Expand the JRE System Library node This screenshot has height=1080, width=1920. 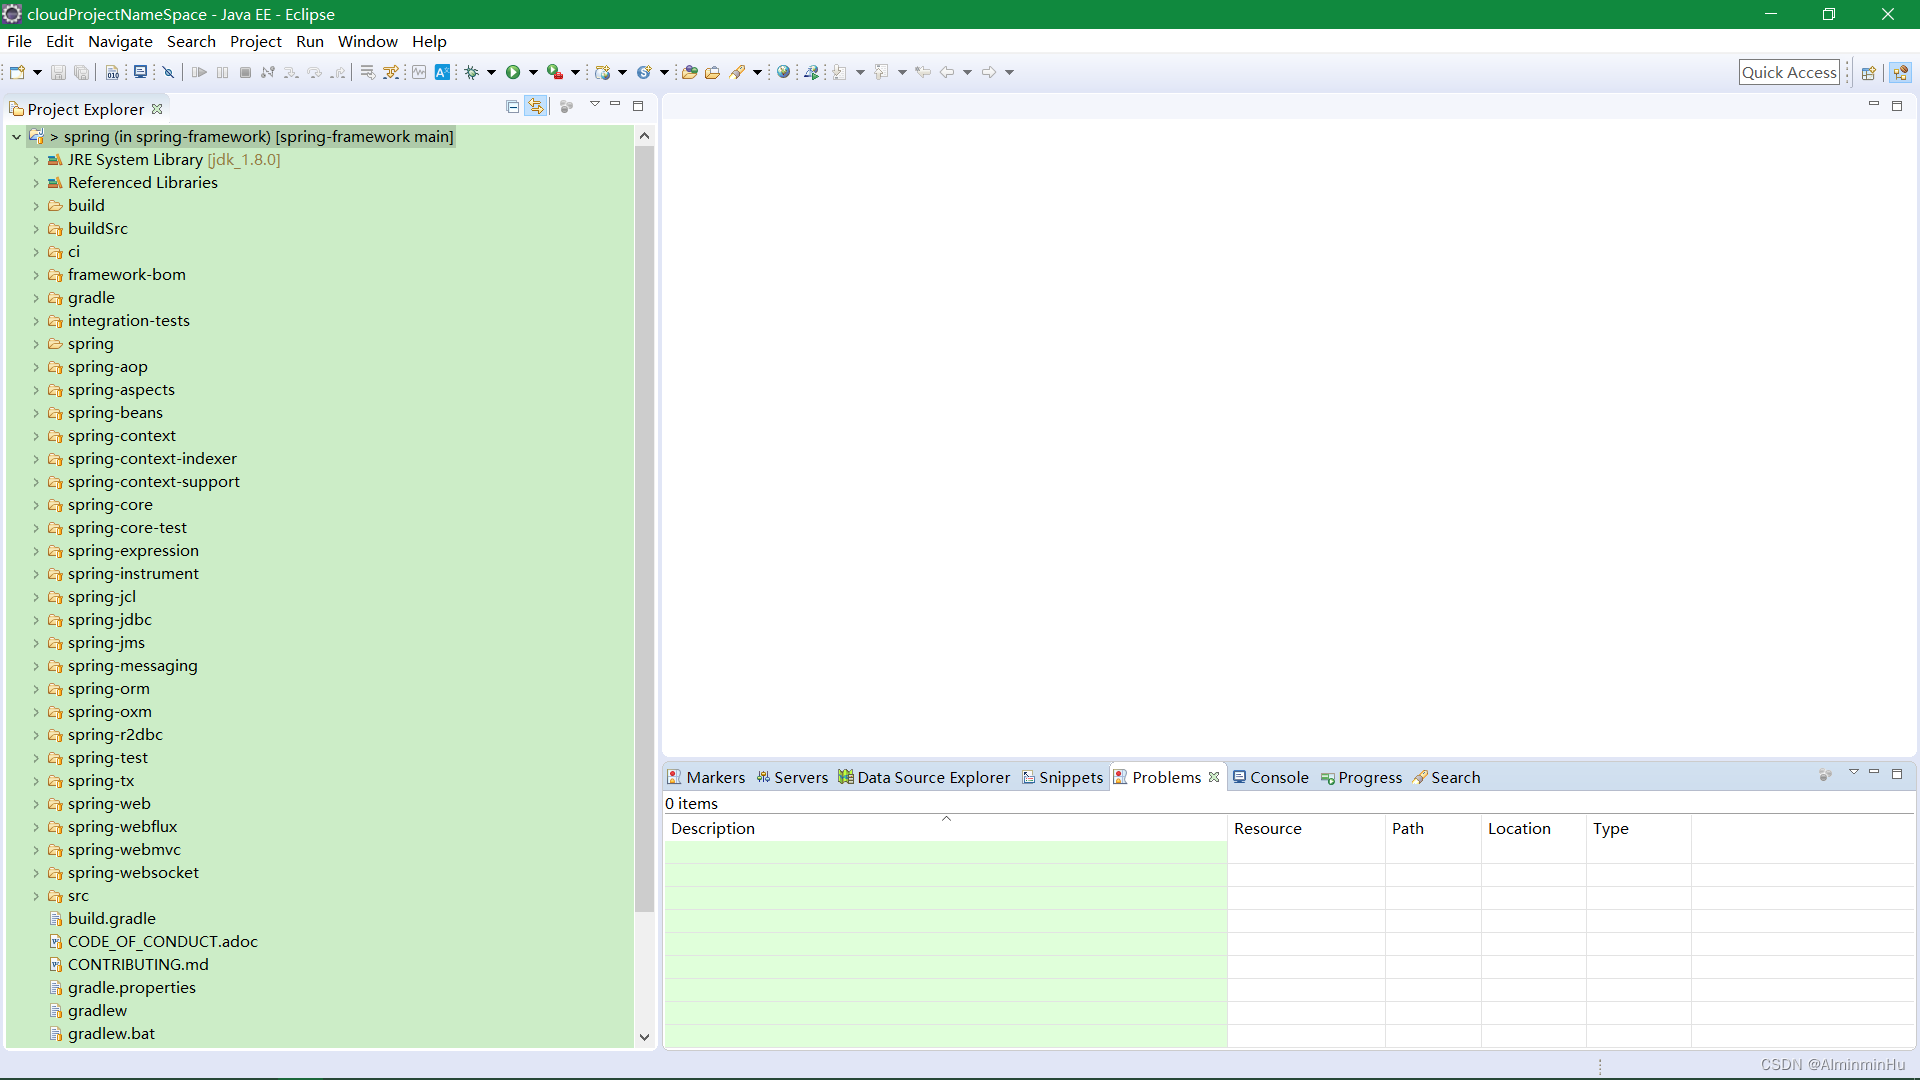pyautogui.click(x=36, y=160)
